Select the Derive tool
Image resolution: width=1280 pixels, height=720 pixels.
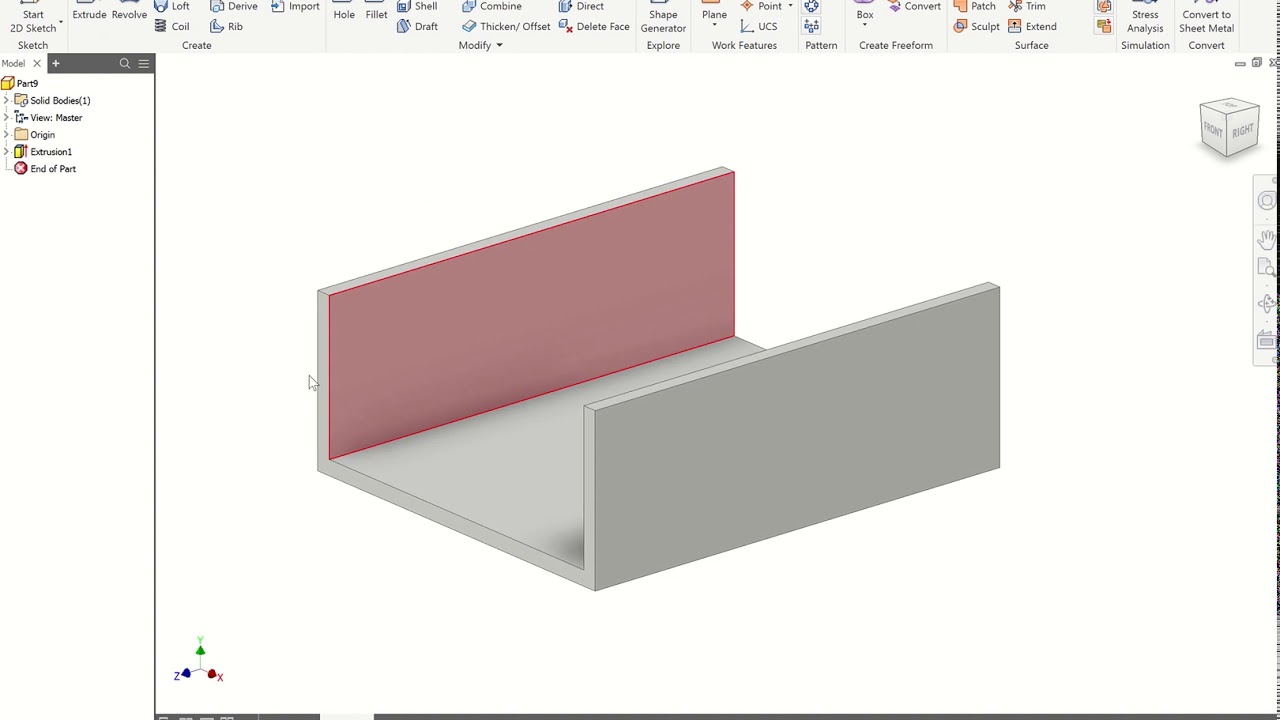pos(234,6)
